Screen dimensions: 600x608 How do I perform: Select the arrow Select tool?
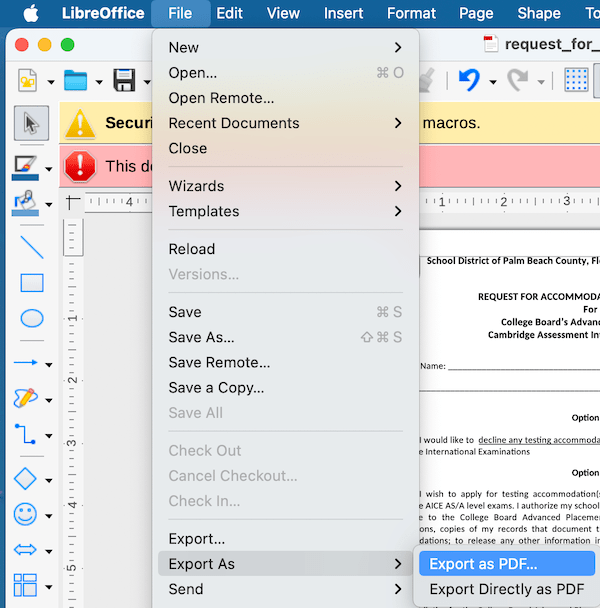coord(31,123)
